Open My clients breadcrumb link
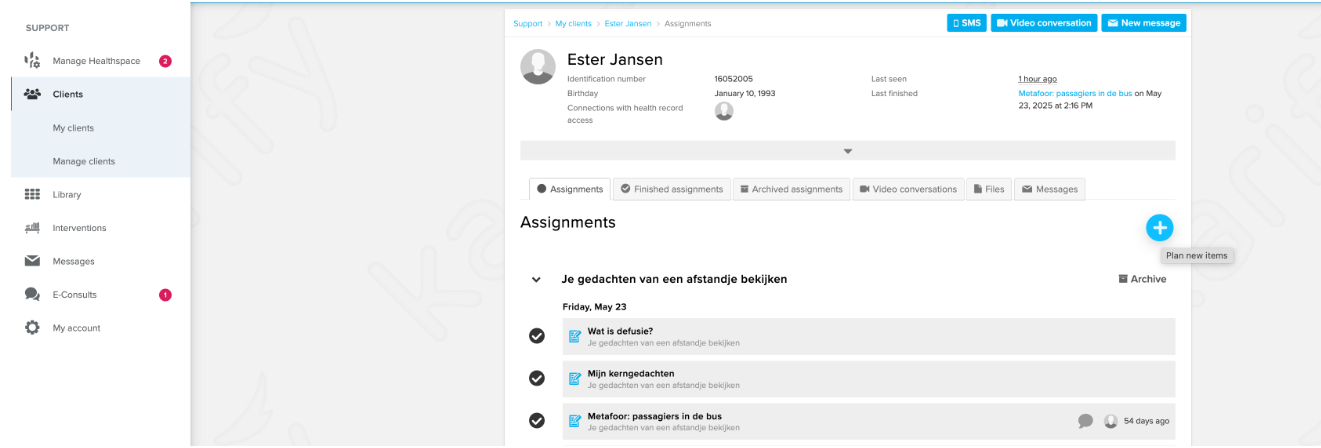This screenshot has width=1321, height=448. point(573,23)
